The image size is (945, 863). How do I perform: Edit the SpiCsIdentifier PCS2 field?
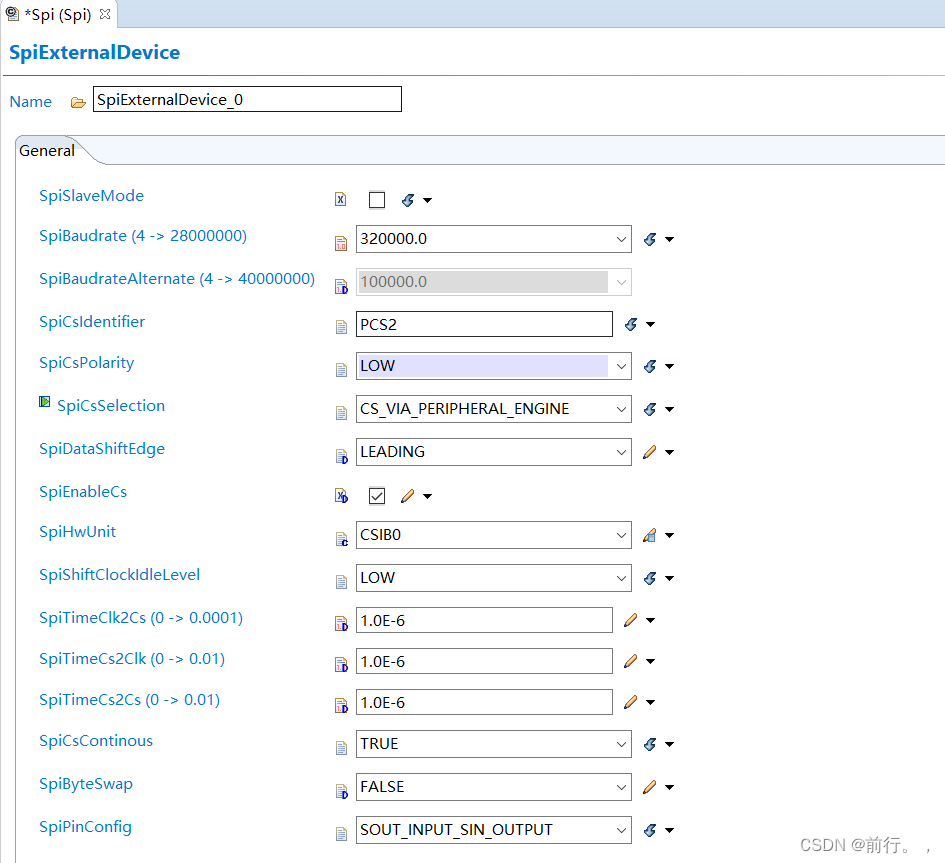(484, 324)
